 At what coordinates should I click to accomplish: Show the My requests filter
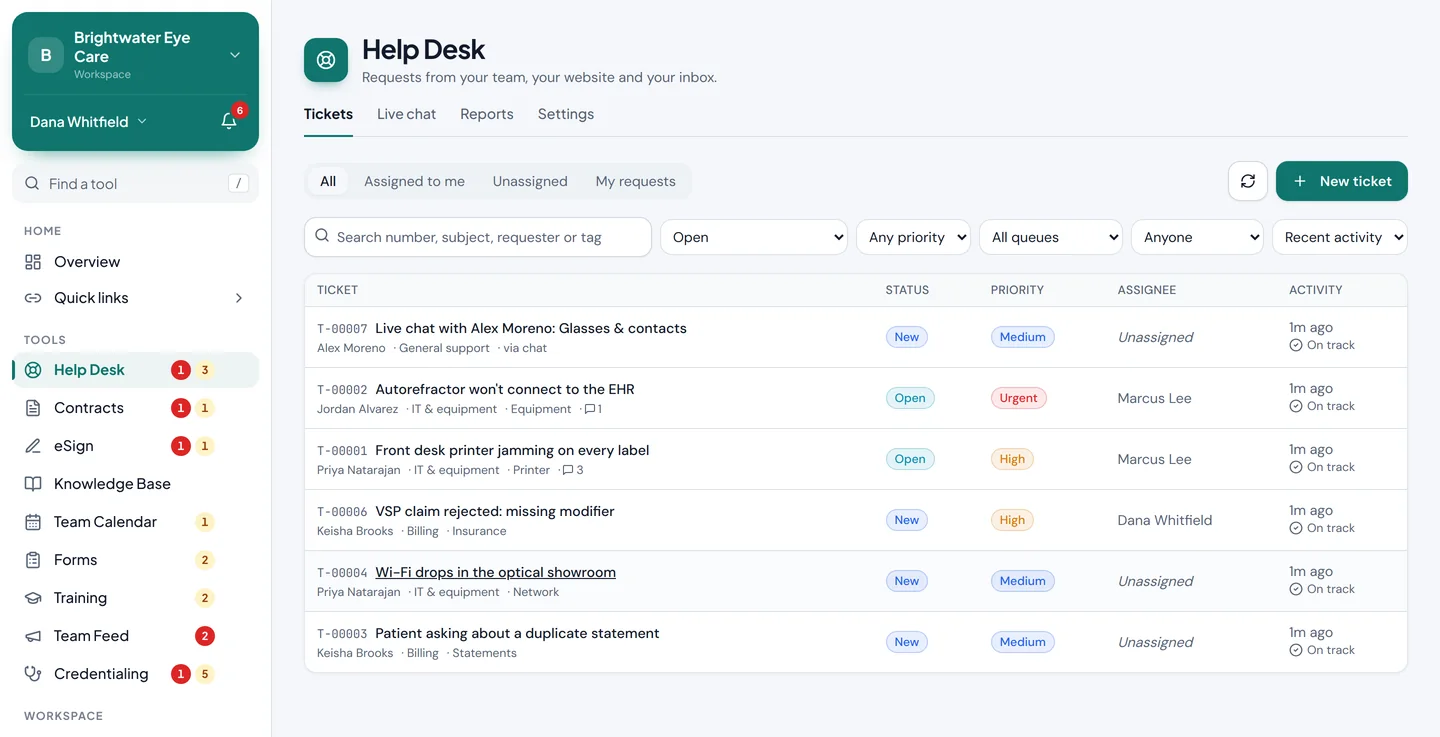(x=636, y=181)
